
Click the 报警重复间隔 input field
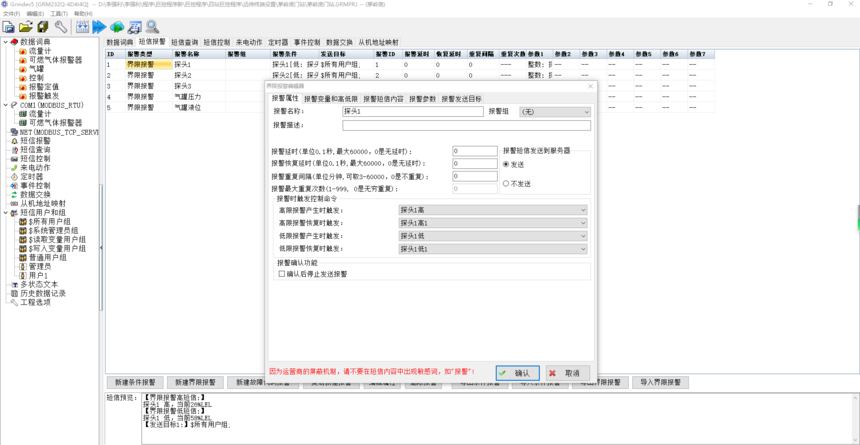pyautogui.click(x=475, y=176)
